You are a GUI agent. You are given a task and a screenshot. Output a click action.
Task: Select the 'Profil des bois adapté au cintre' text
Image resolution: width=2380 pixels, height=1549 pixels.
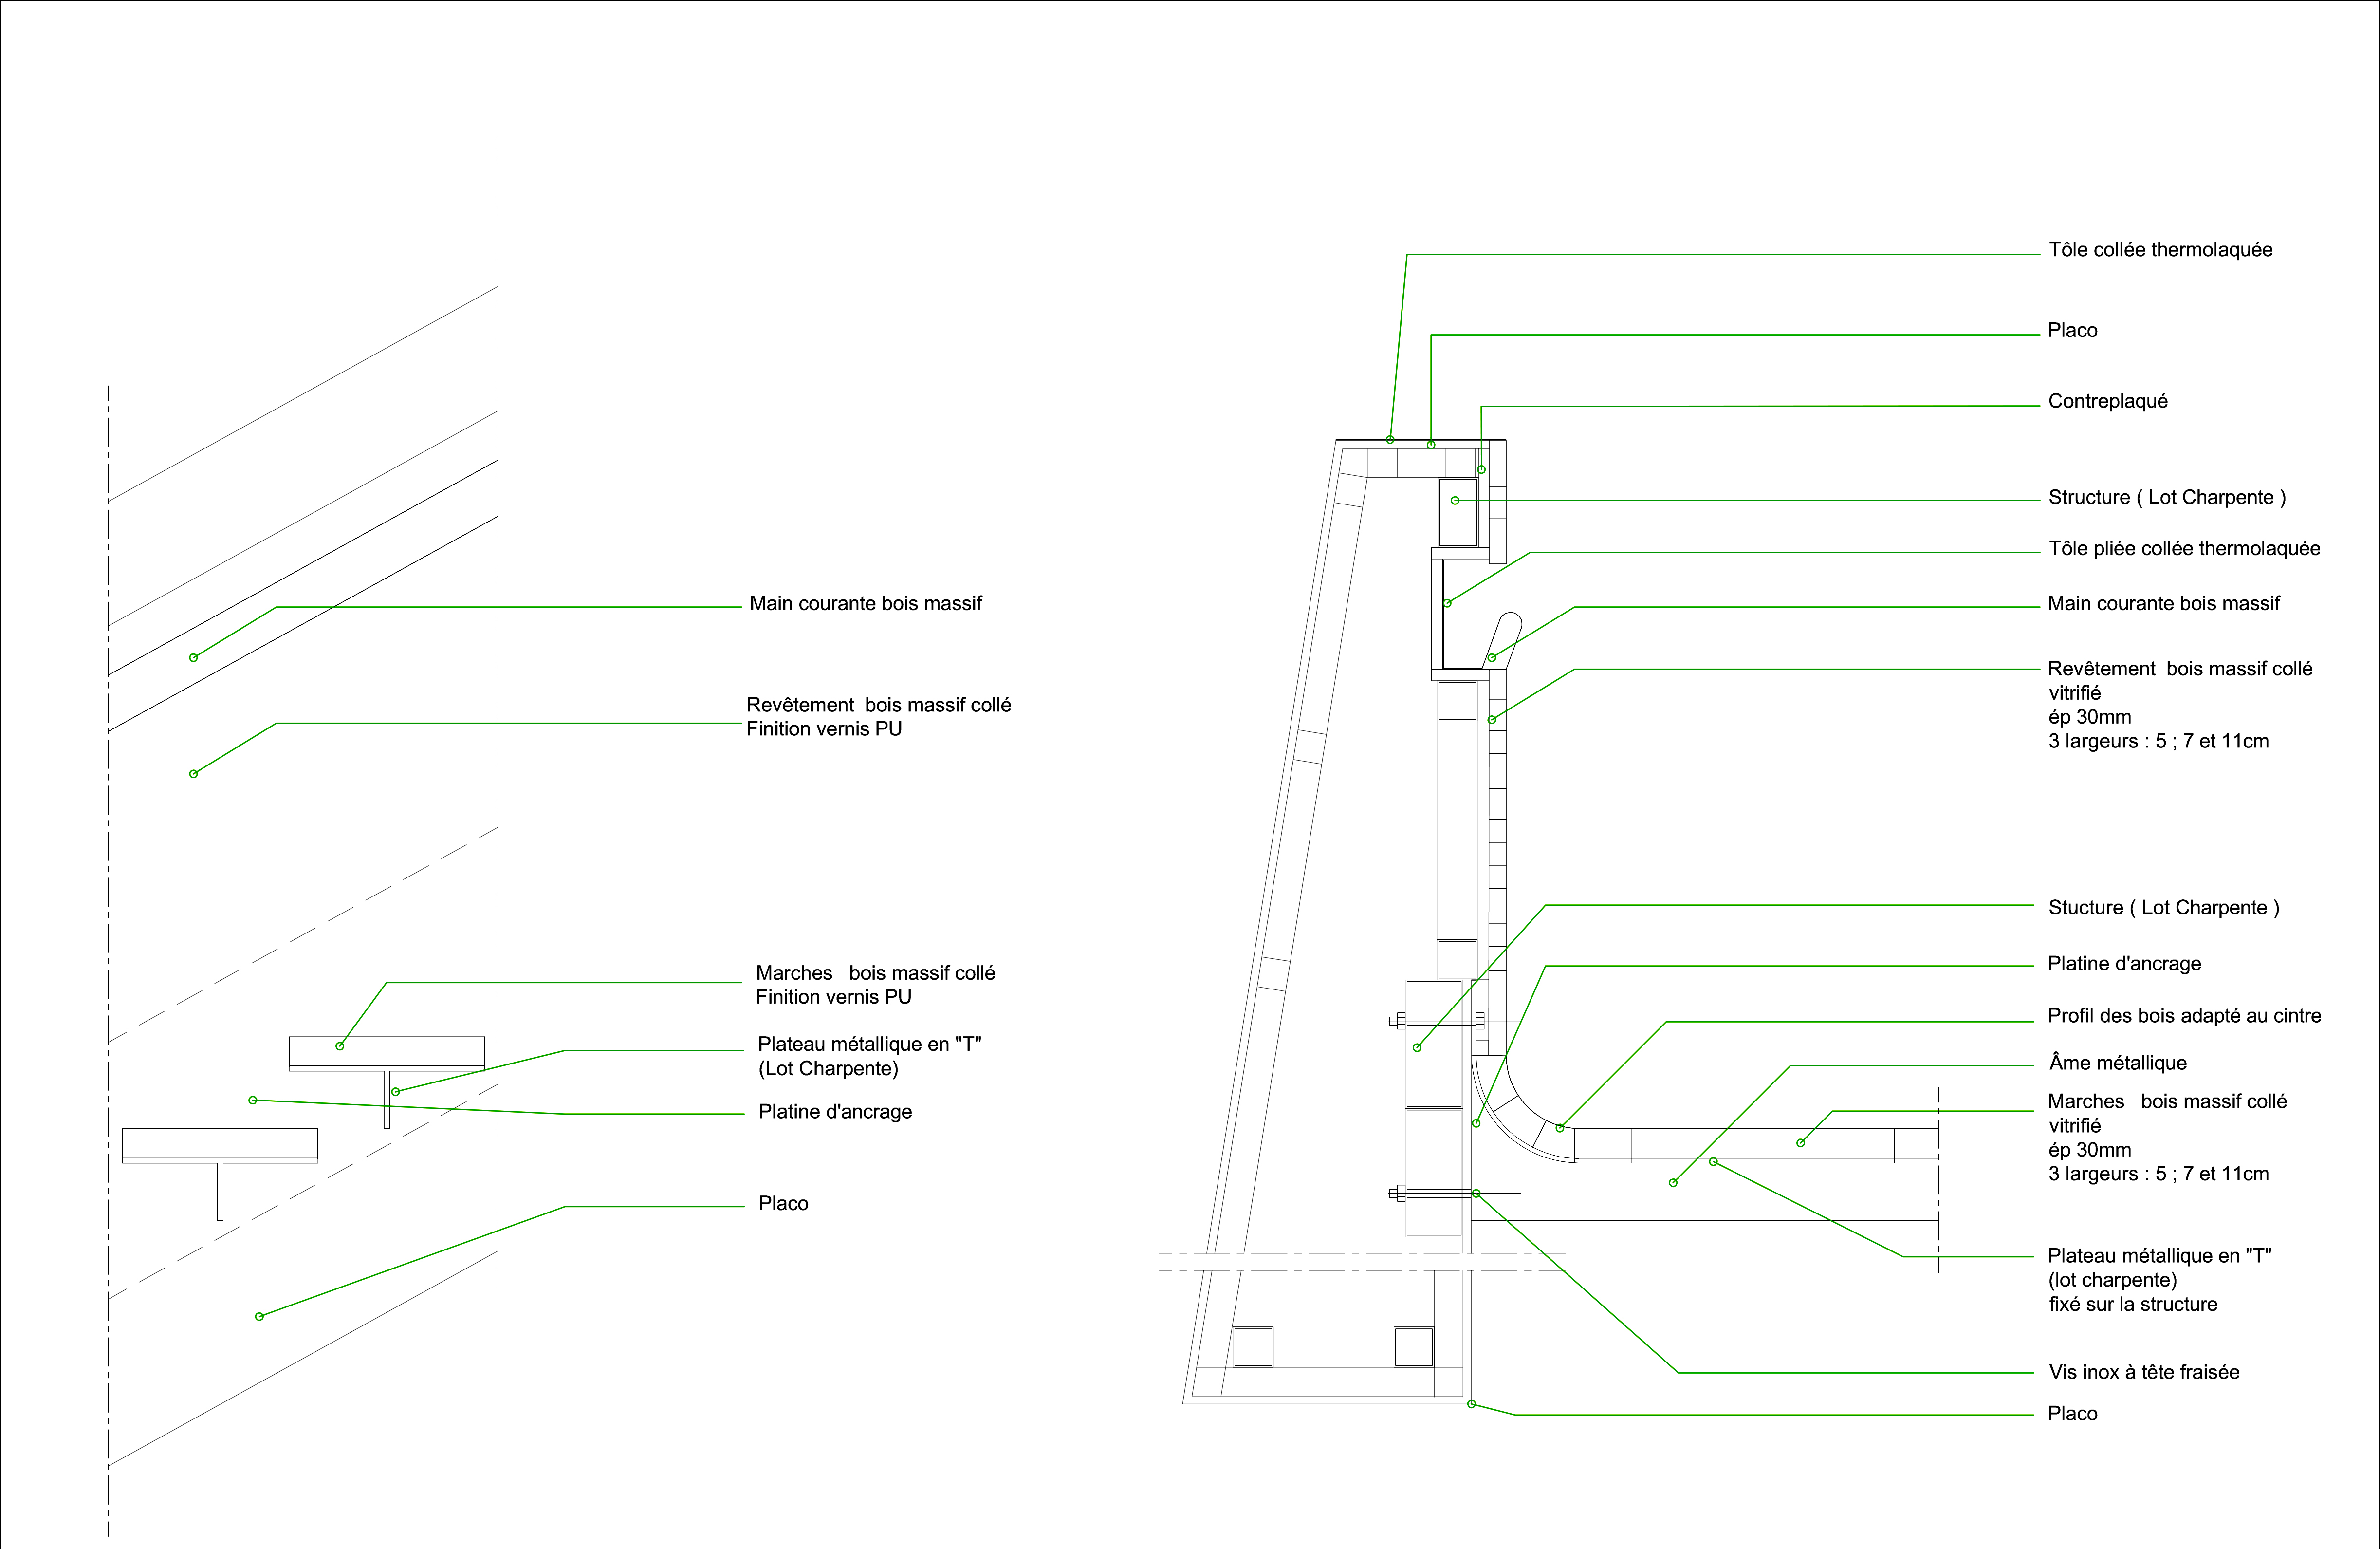(x=2184, y=1016)
